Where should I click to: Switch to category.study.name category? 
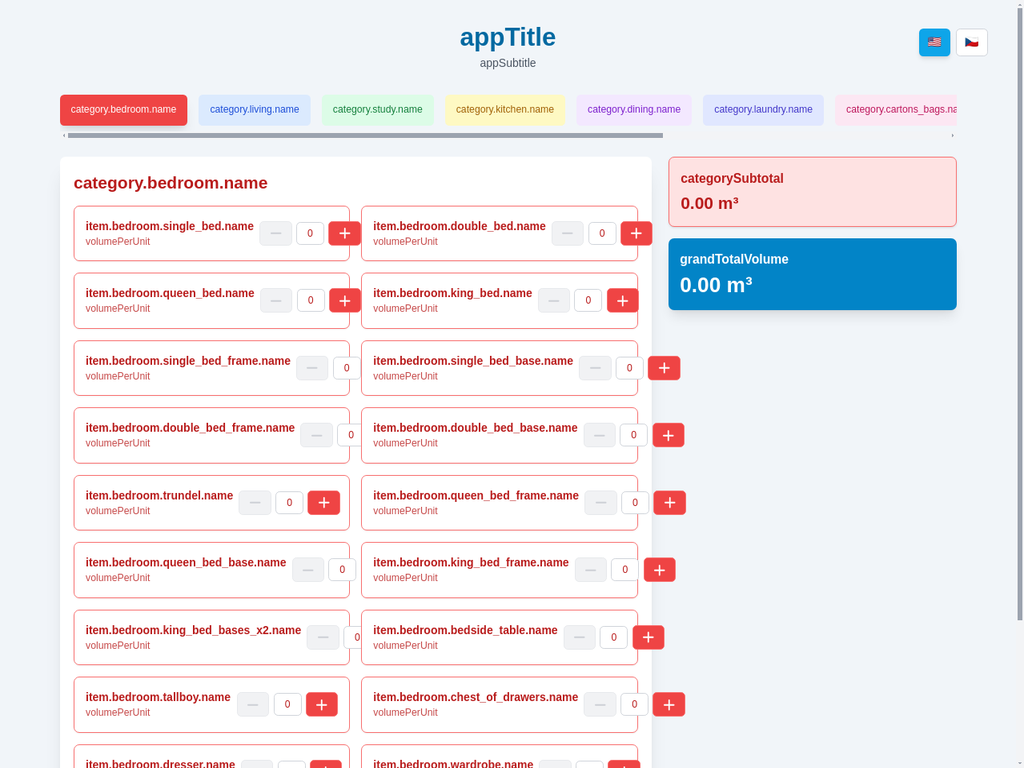click(x=377, y=110)
